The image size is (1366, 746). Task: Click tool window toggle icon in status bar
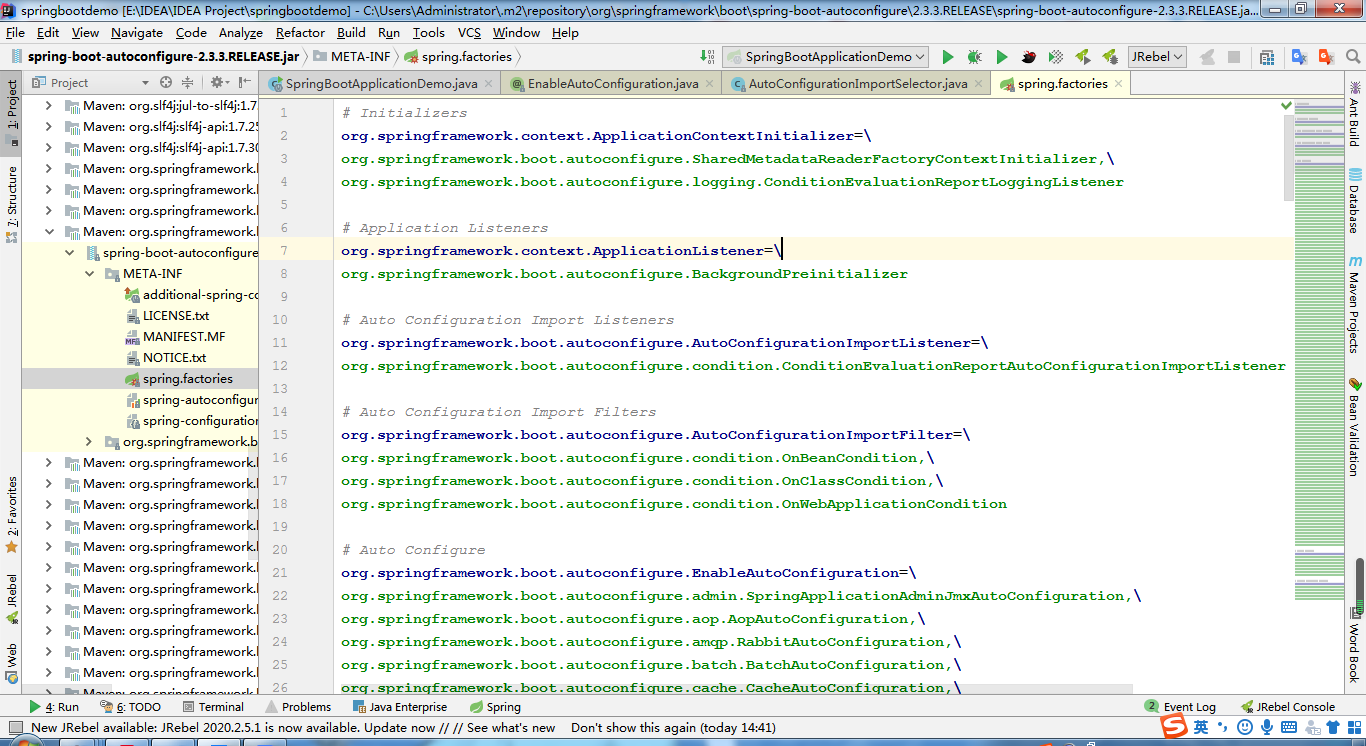(x=14, y=728)
